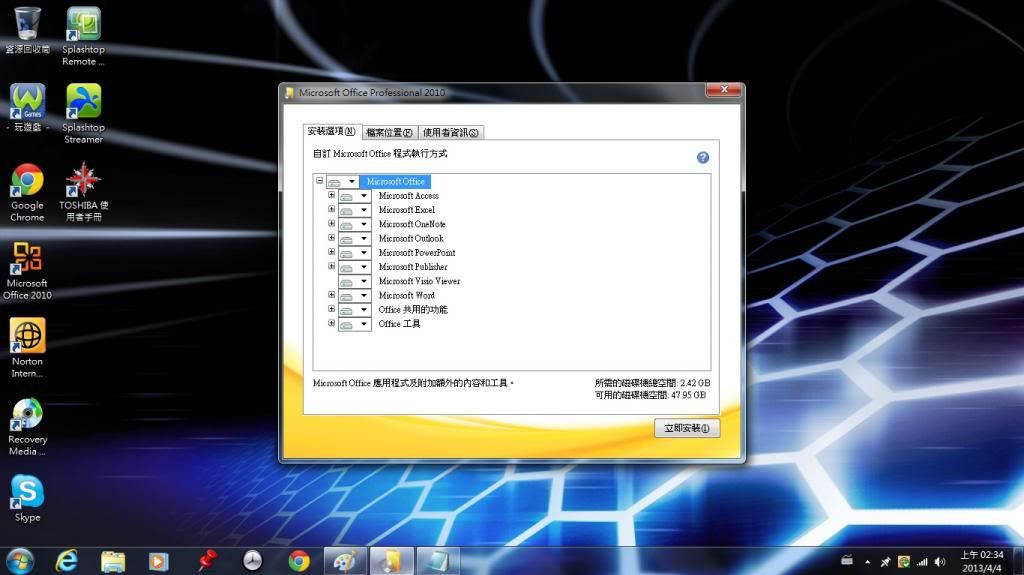1024x575 pixels.
Task: Open install options dropdown for Microsoft Office root
Action: [343, 182]
